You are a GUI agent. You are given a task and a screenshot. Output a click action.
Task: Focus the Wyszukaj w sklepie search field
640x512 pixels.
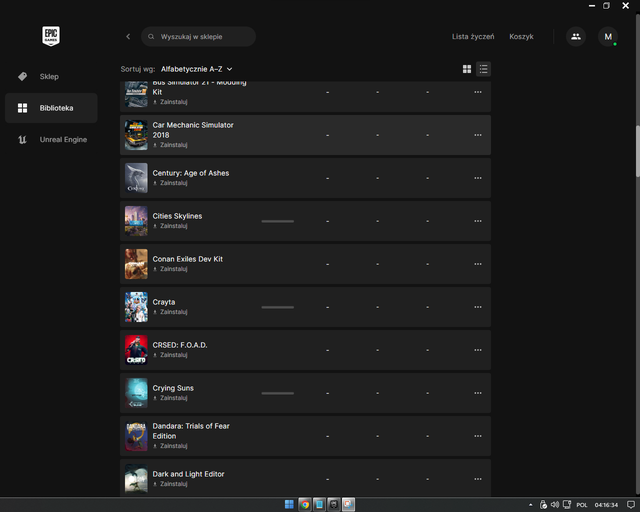click(x=198, y=37)
